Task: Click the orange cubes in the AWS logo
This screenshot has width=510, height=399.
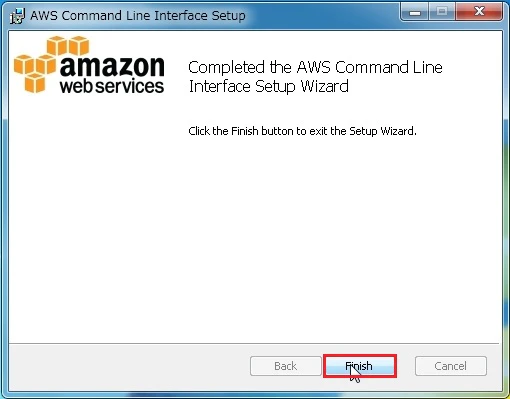Action: tap(50, 63)
